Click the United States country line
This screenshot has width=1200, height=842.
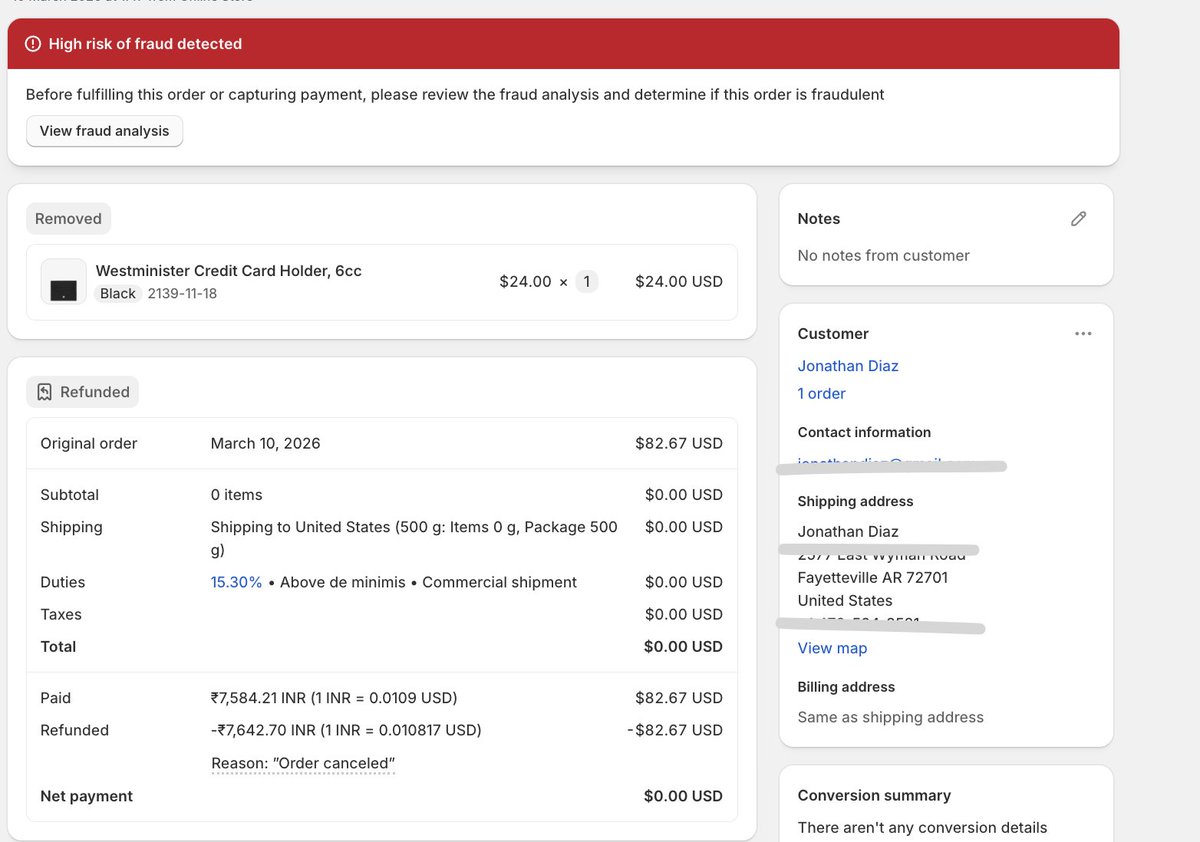pos(845,601)
